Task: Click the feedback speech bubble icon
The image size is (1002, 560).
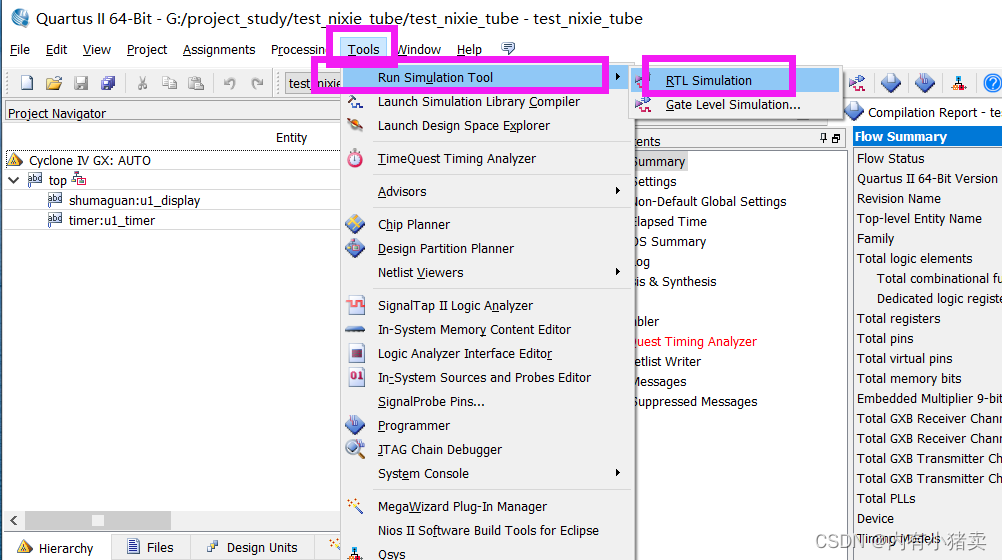Action: (x=508, y=48)
